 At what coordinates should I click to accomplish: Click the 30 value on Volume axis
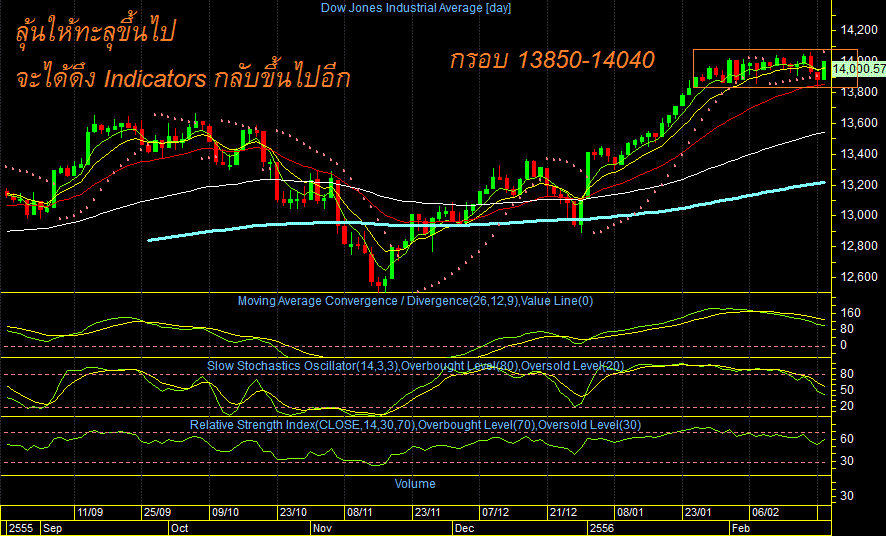[x=846, y=495]
